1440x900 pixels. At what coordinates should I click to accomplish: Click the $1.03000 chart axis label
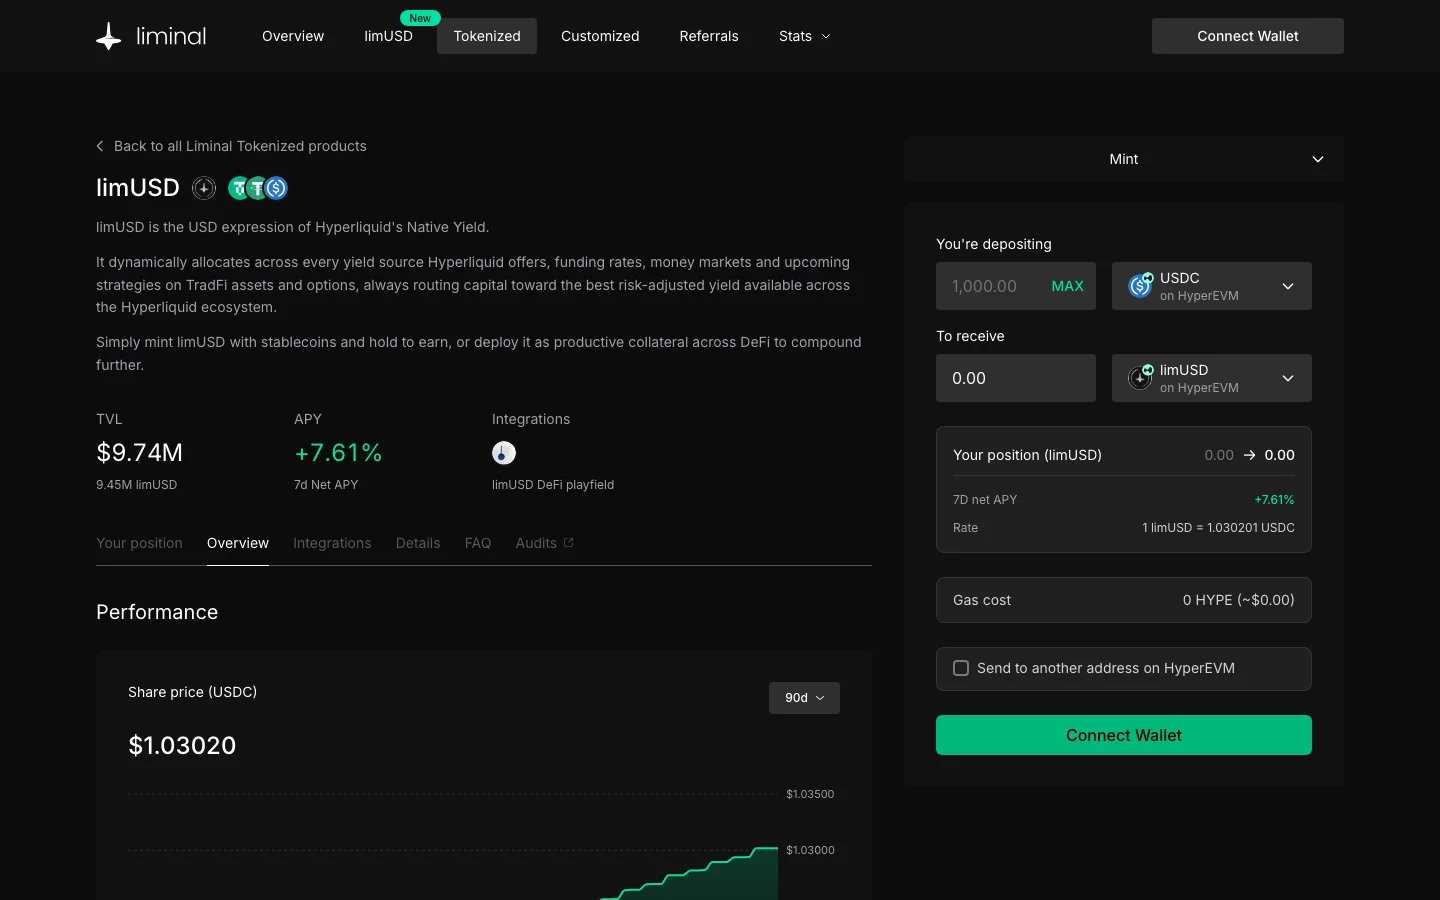click(x=810, y=850)
